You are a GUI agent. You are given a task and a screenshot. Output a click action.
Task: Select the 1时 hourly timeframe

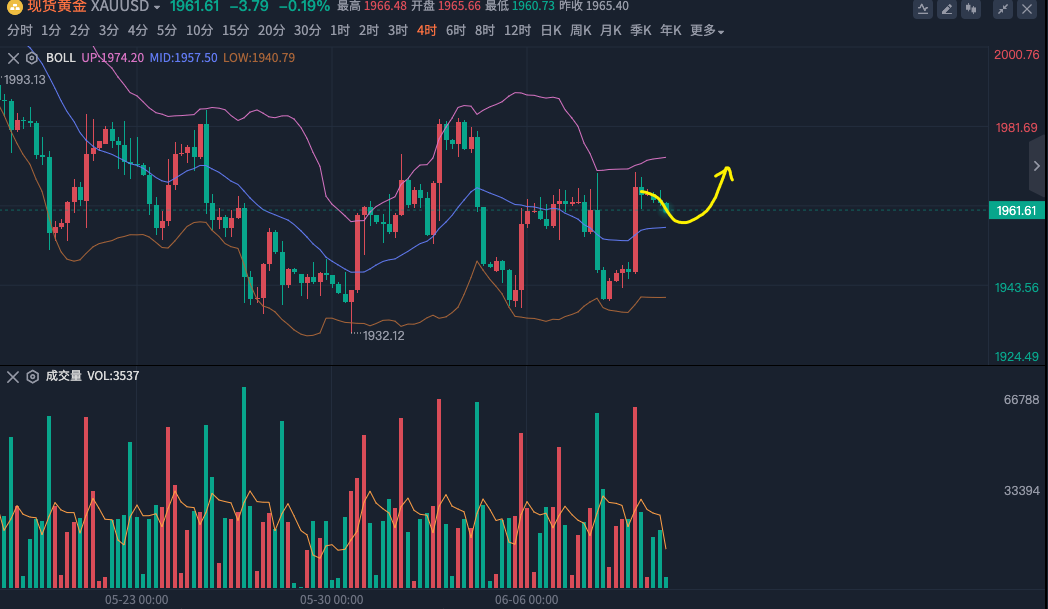[x=340, y=31]
